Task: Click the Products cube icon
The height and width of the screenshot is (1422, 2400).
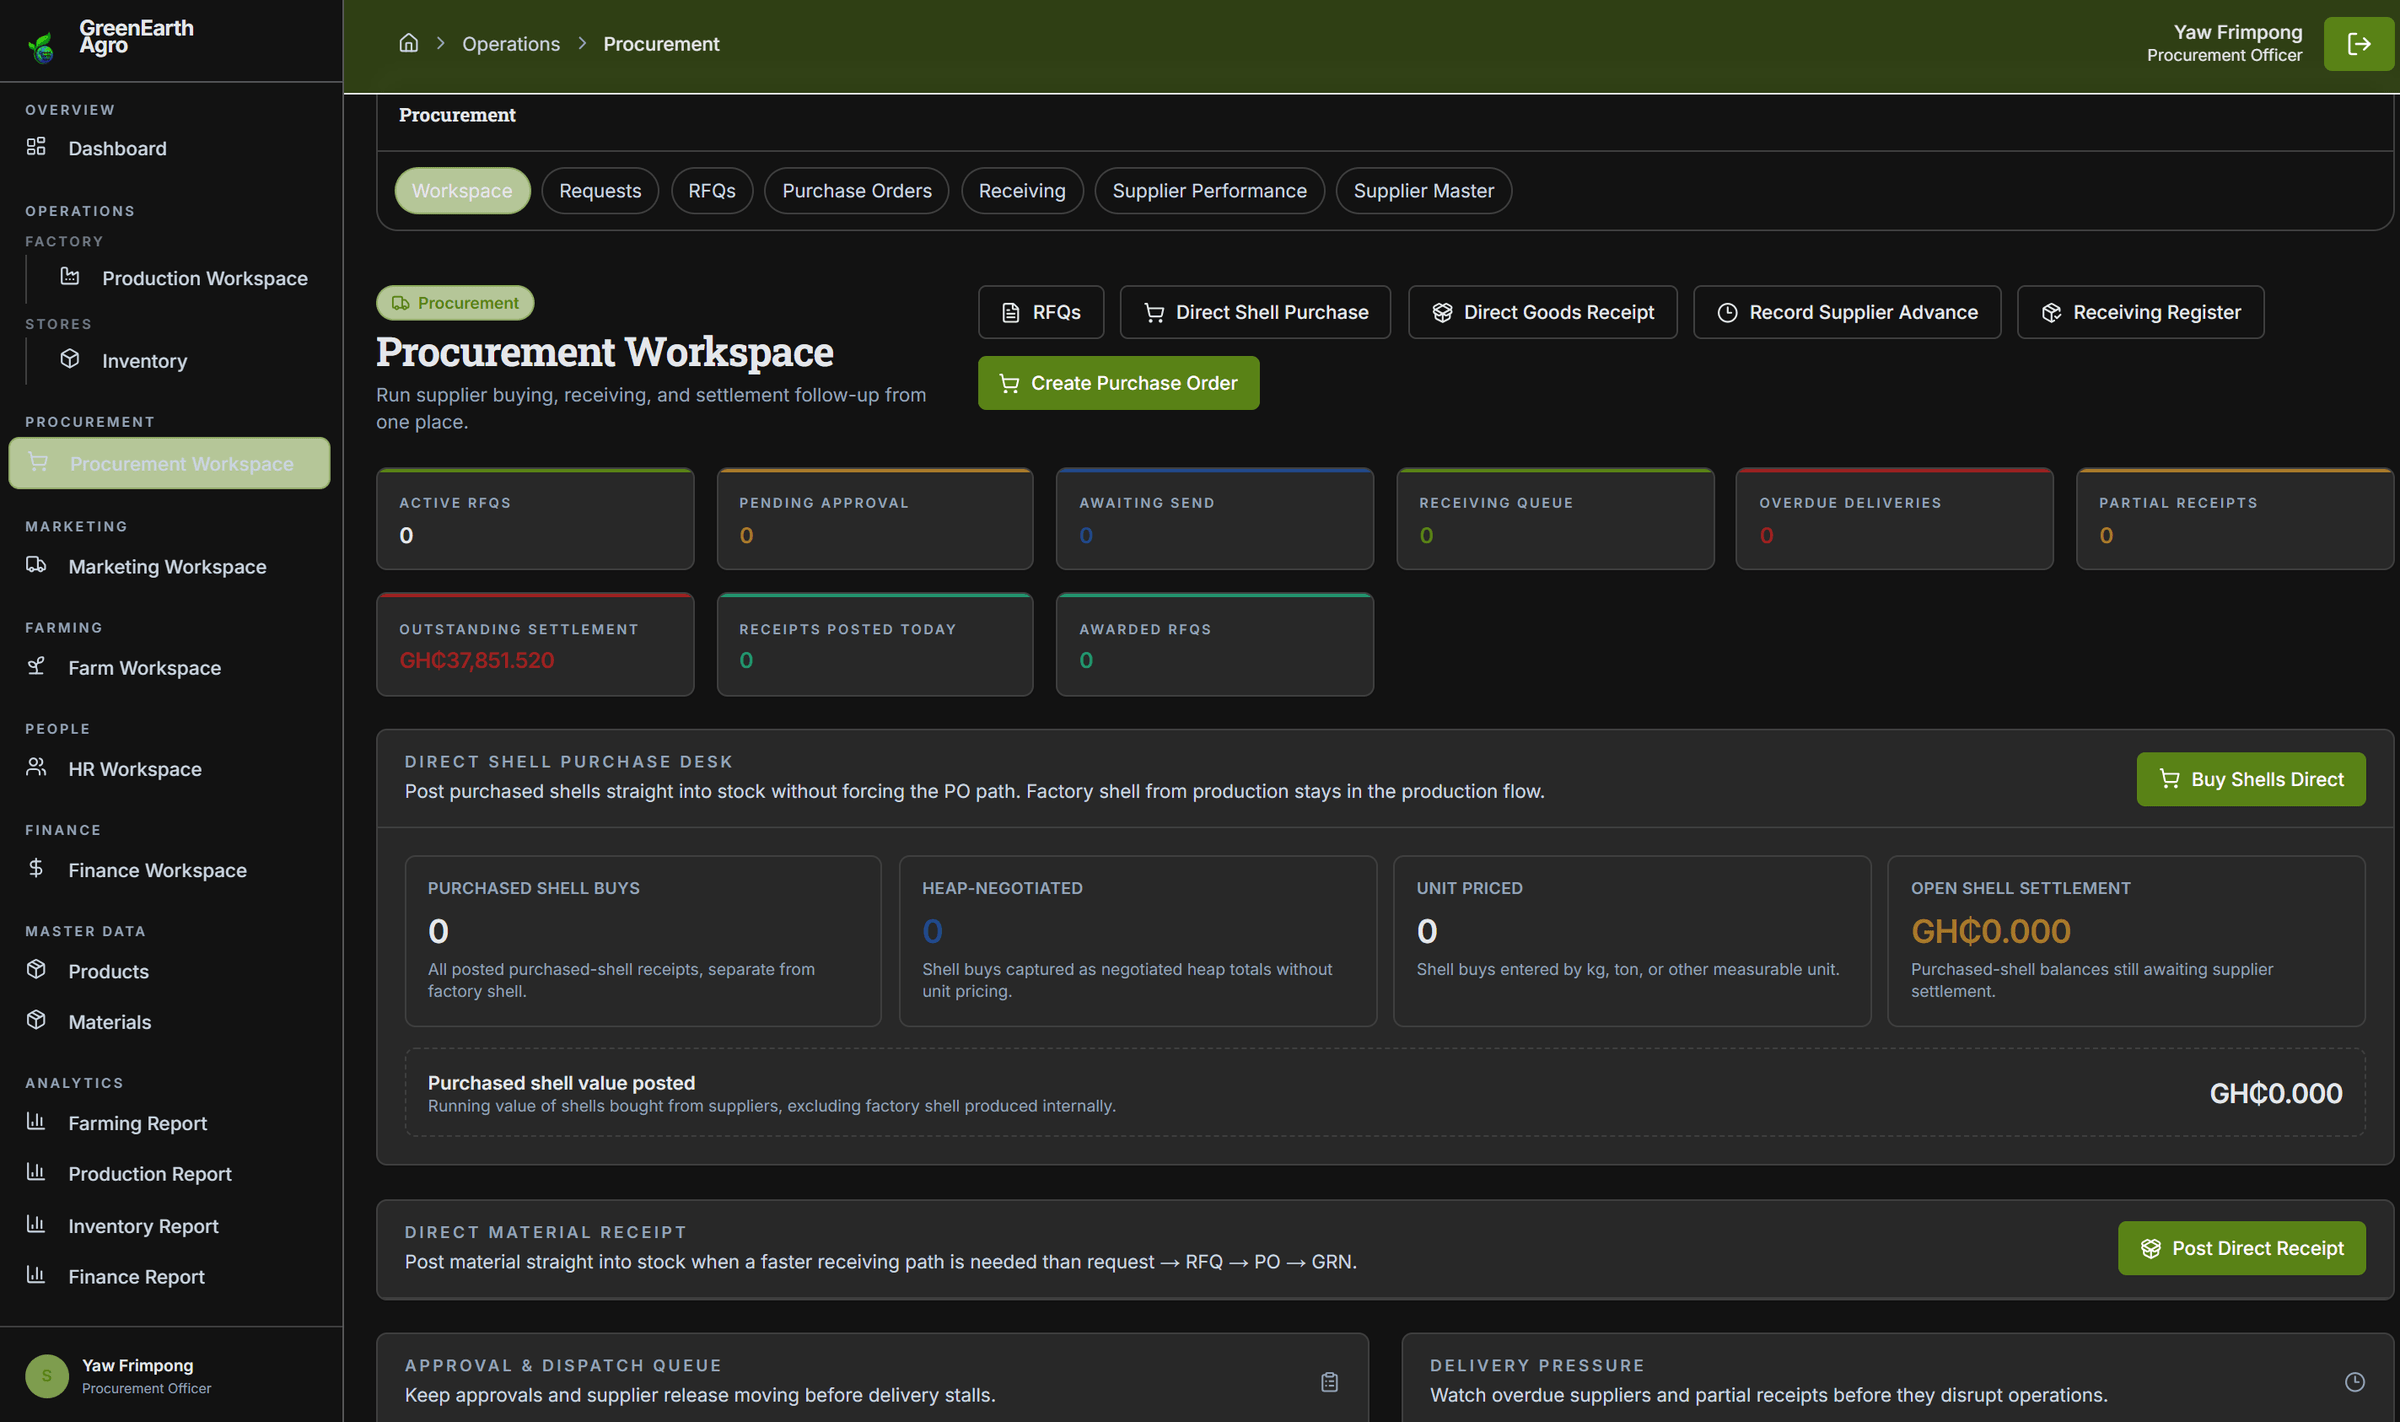Action: pyautogui.click(x=36, y=970)
